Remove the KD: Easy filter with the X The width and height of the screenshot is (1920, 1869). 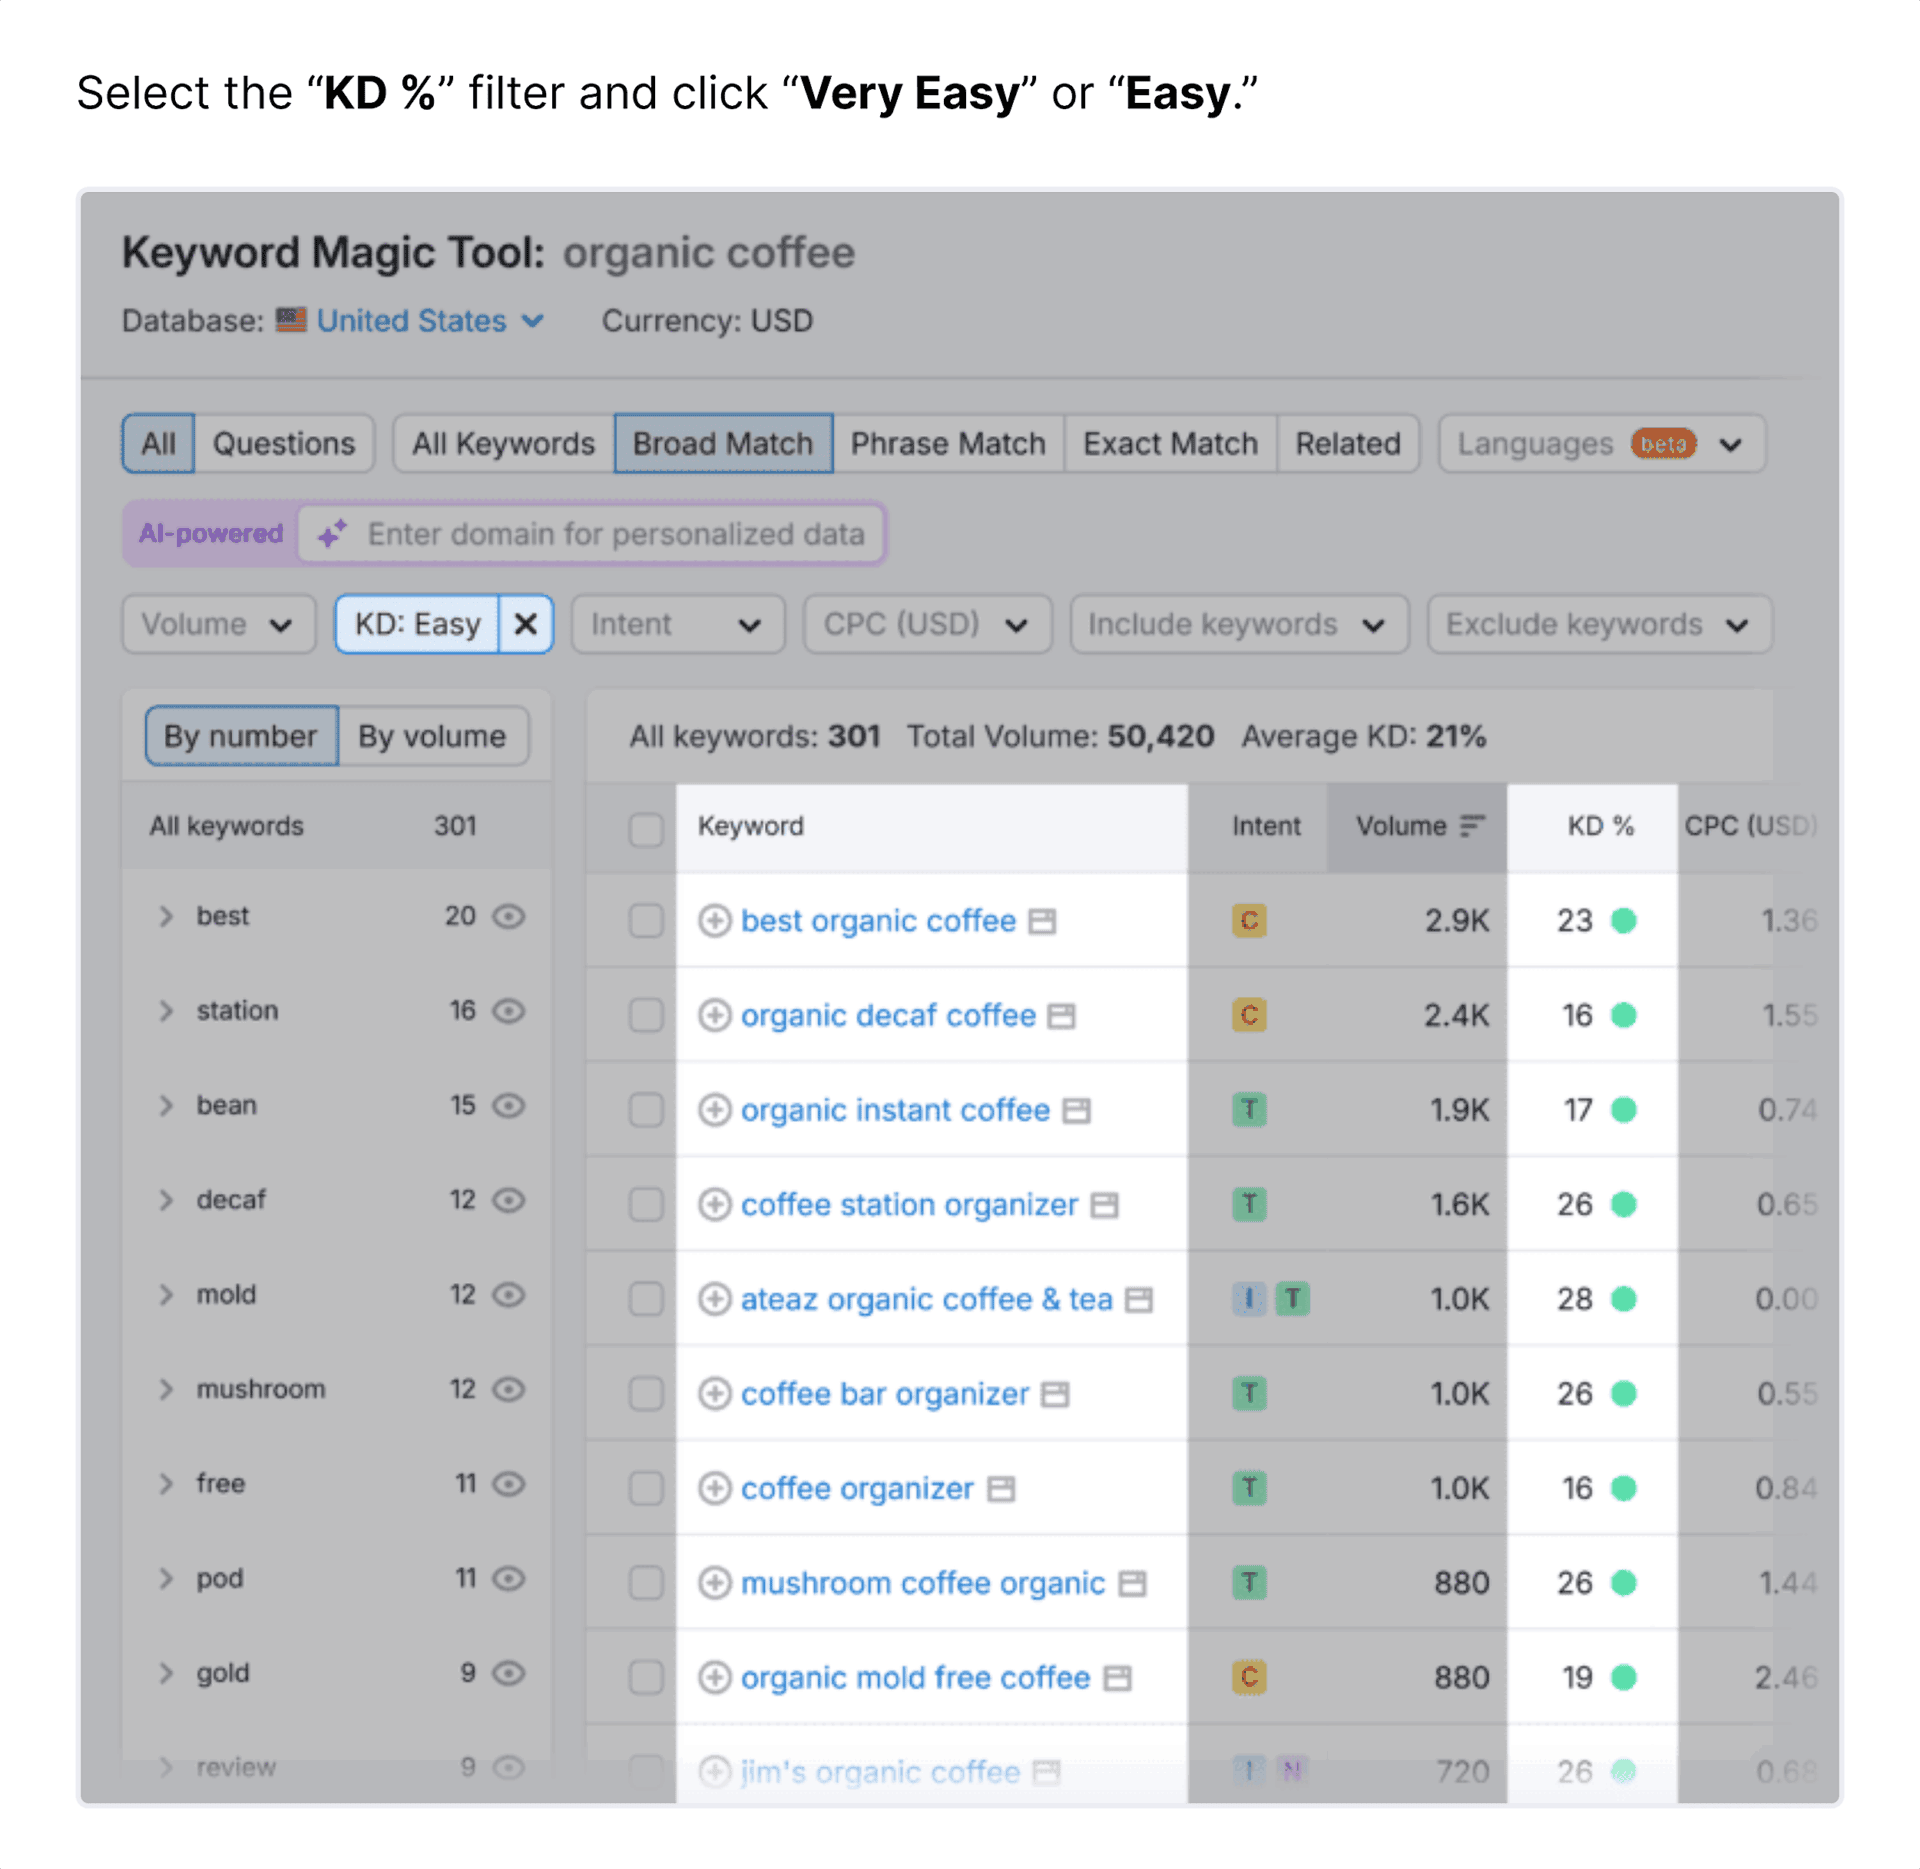(x=525, y=624)
